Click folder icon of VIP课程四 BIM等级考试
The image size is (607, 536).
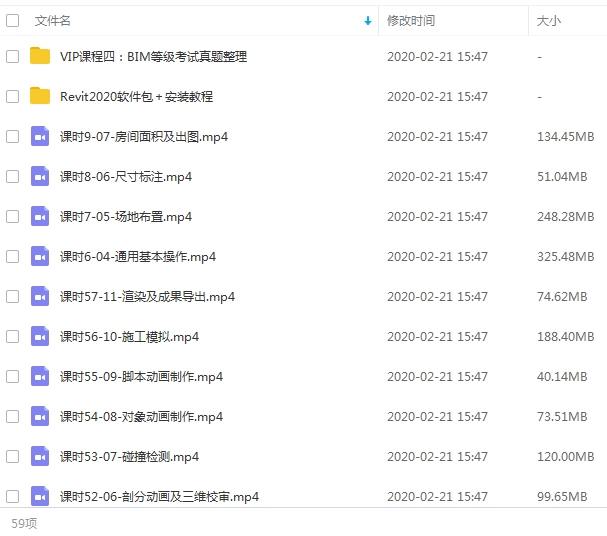click(40, 56)
